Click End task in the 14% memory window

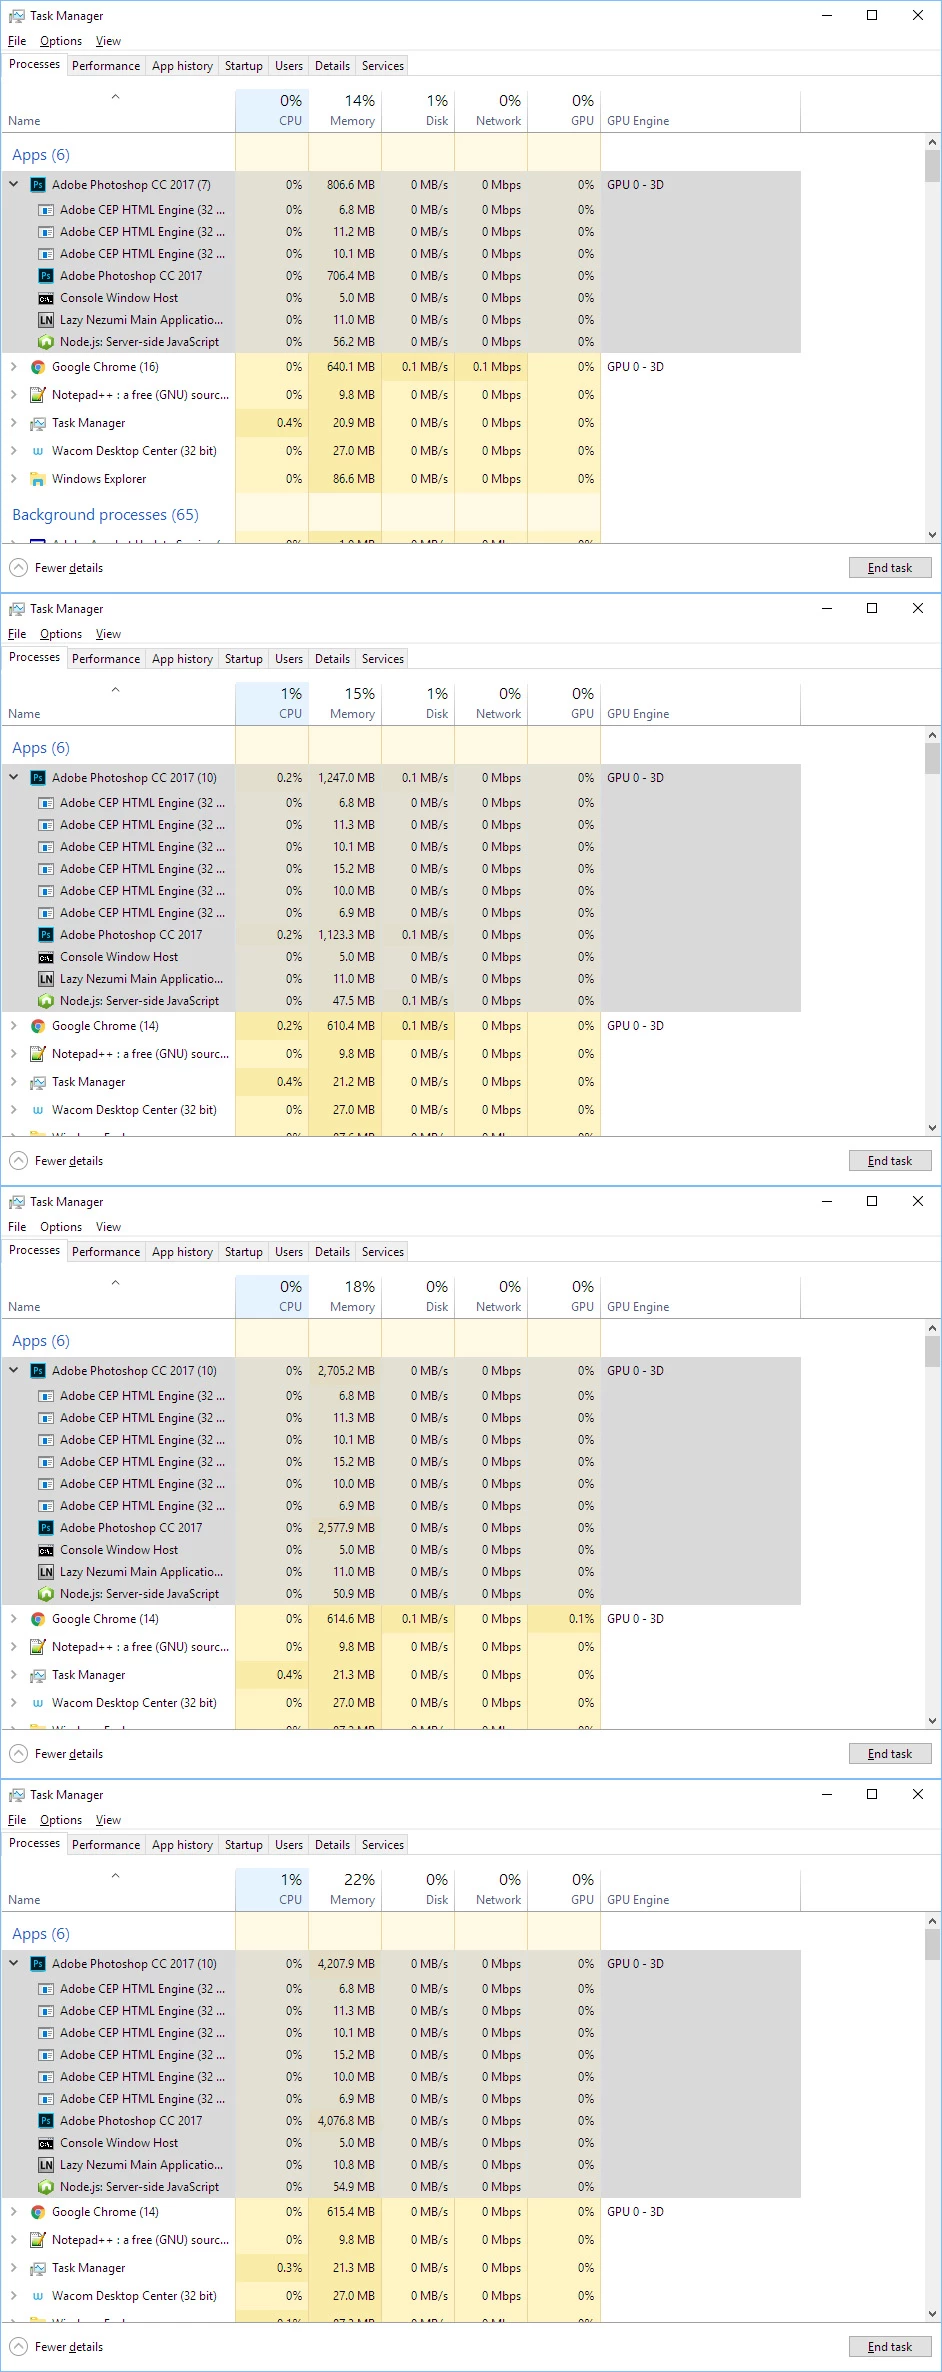tap(890, 568)
